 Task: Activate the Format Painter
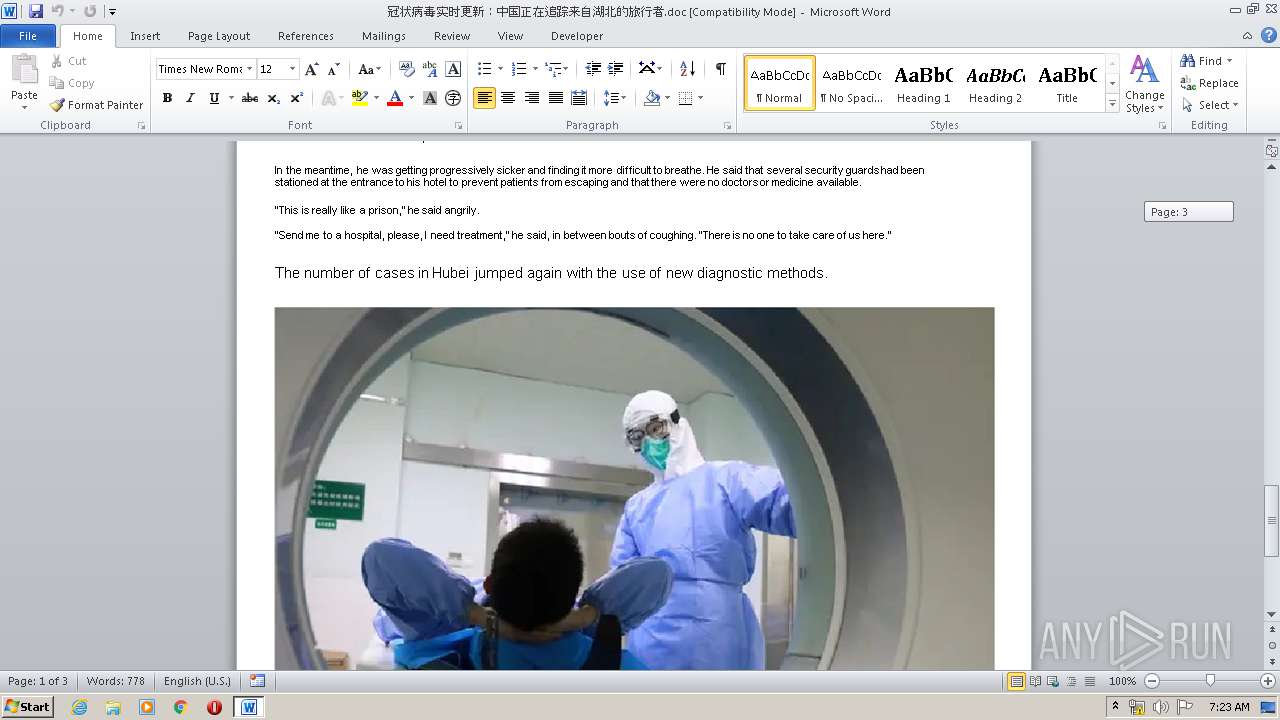click(x=97, y=105)
